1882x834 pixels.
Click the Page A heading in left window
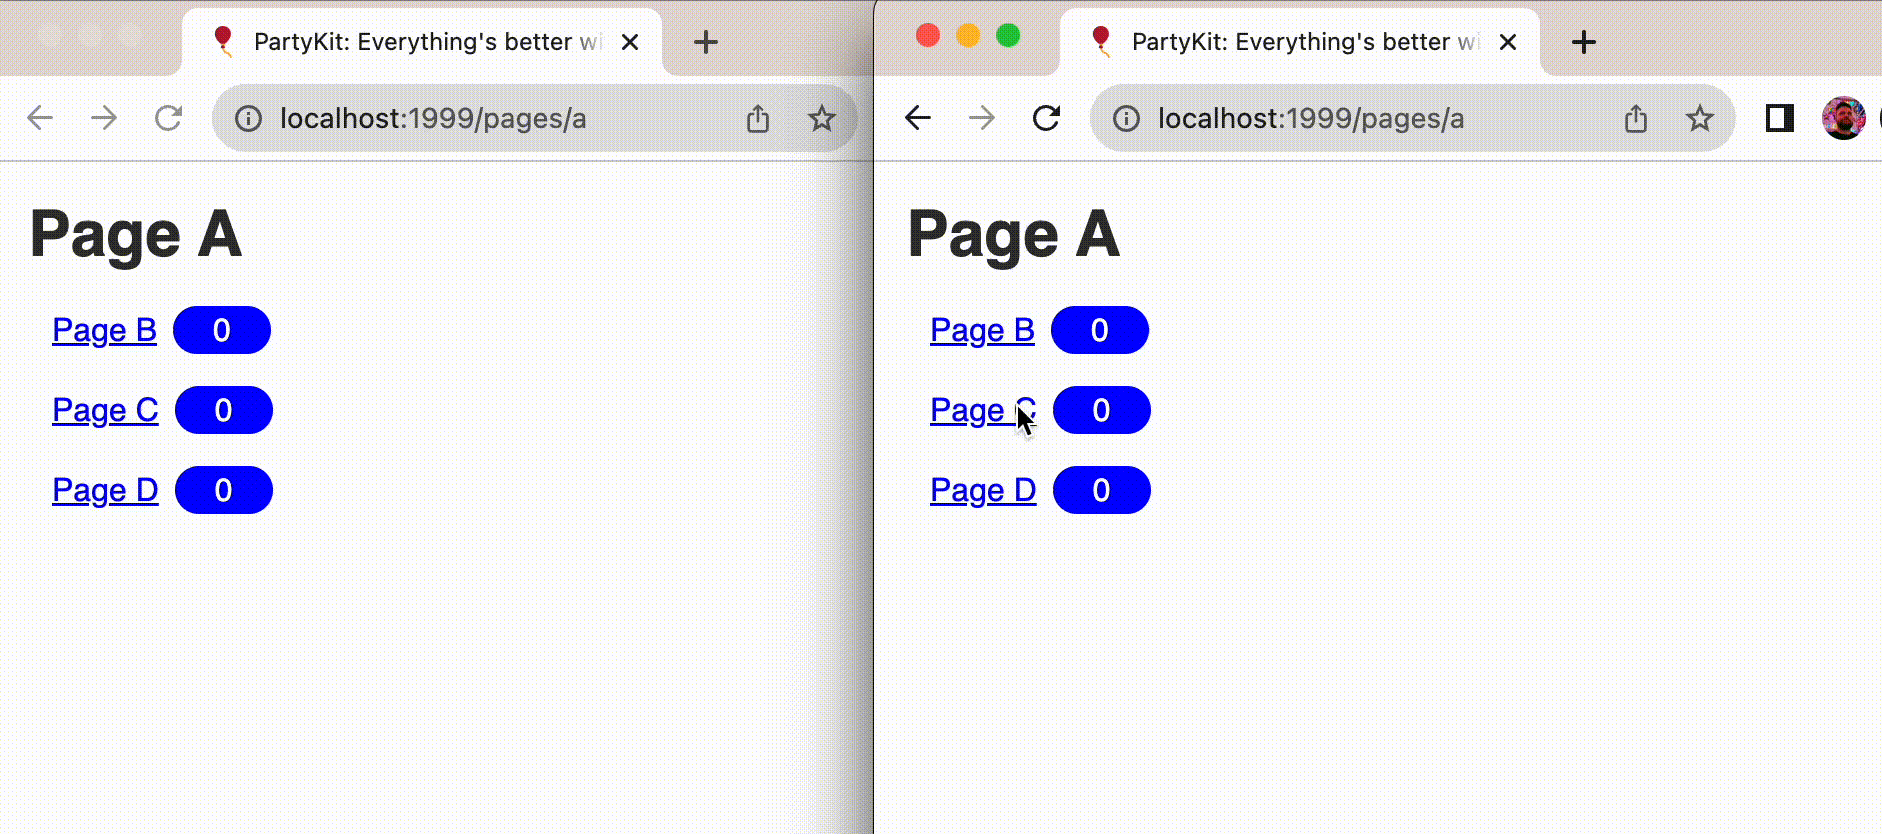pyautogui.click(x=136, y=235)
